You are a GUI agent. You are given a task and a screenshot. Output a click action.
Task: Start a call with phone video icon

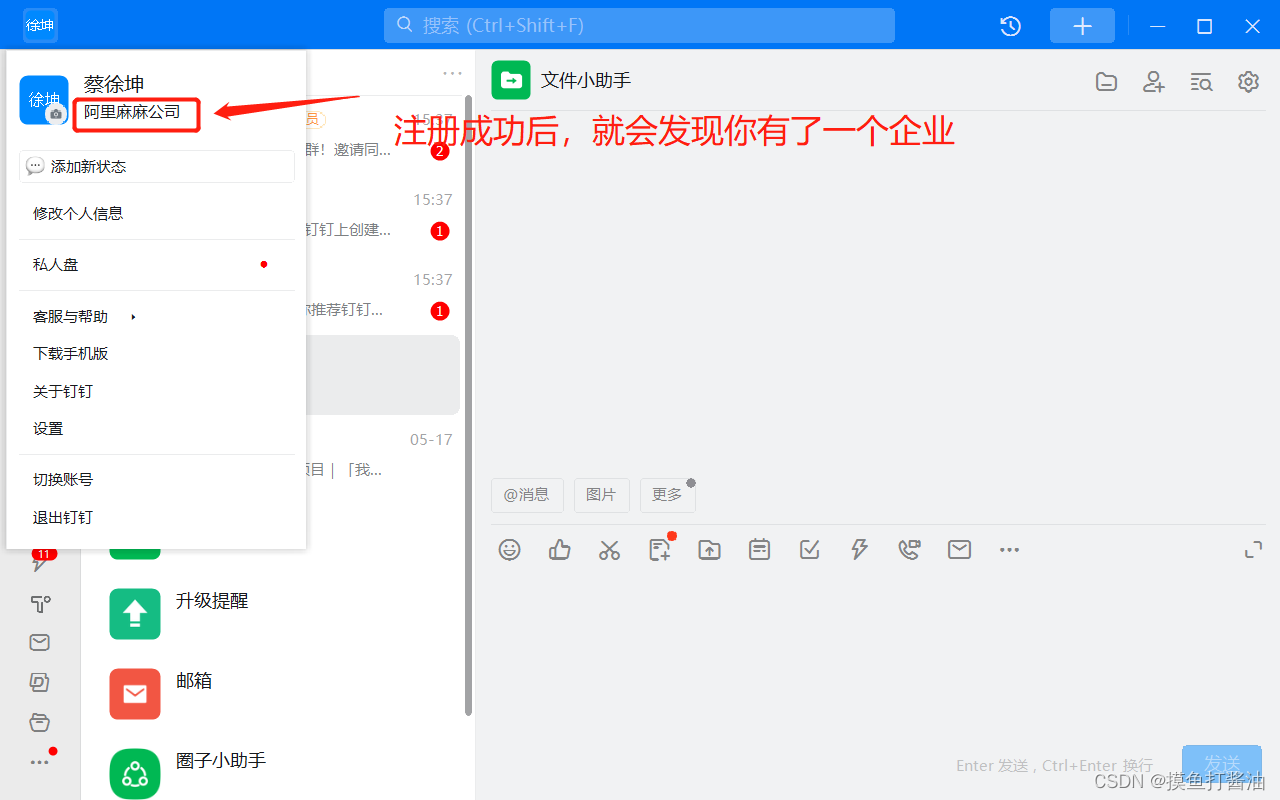[x=909, y=549]
